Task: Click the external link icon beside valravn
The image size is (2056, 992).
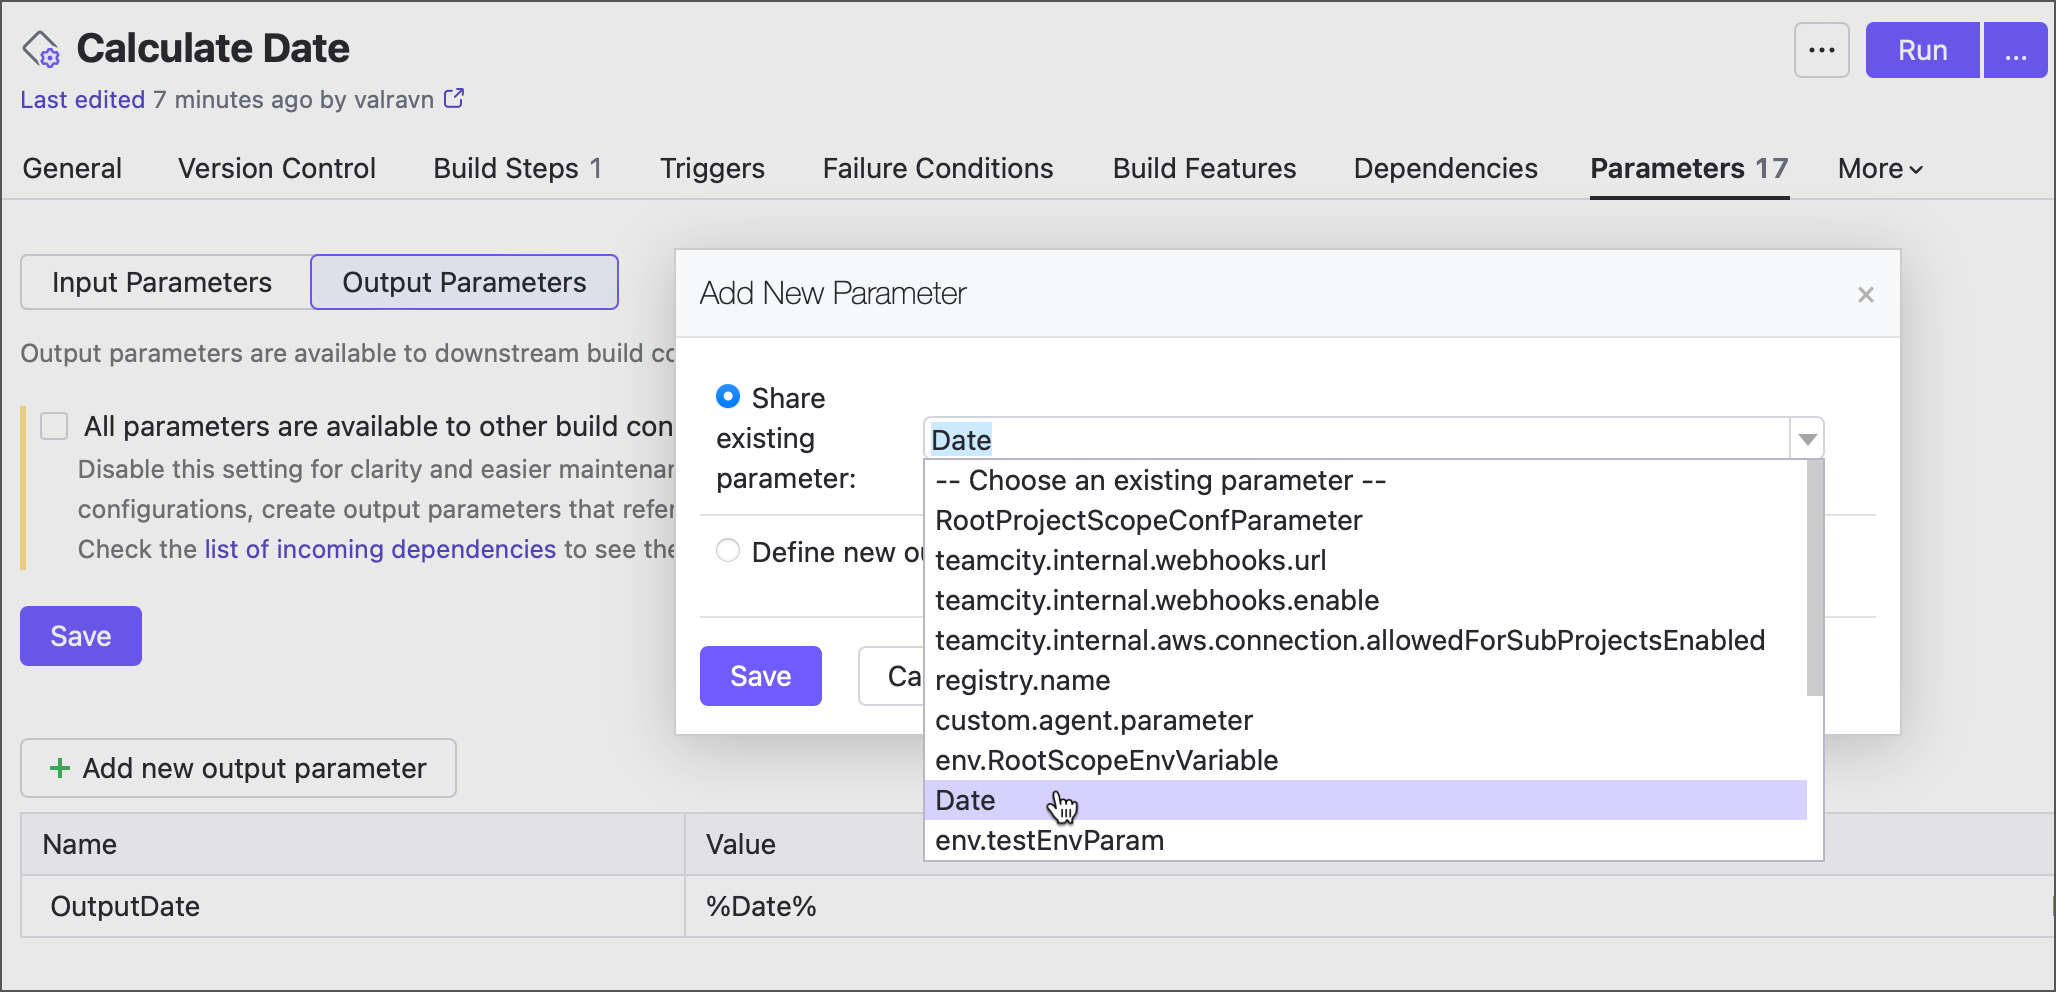Action: point(455,98)
